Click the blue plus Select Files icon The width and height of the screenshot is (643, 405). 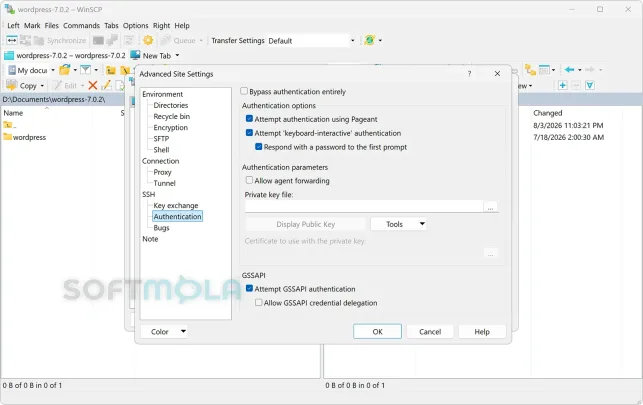tap(563, 85)
